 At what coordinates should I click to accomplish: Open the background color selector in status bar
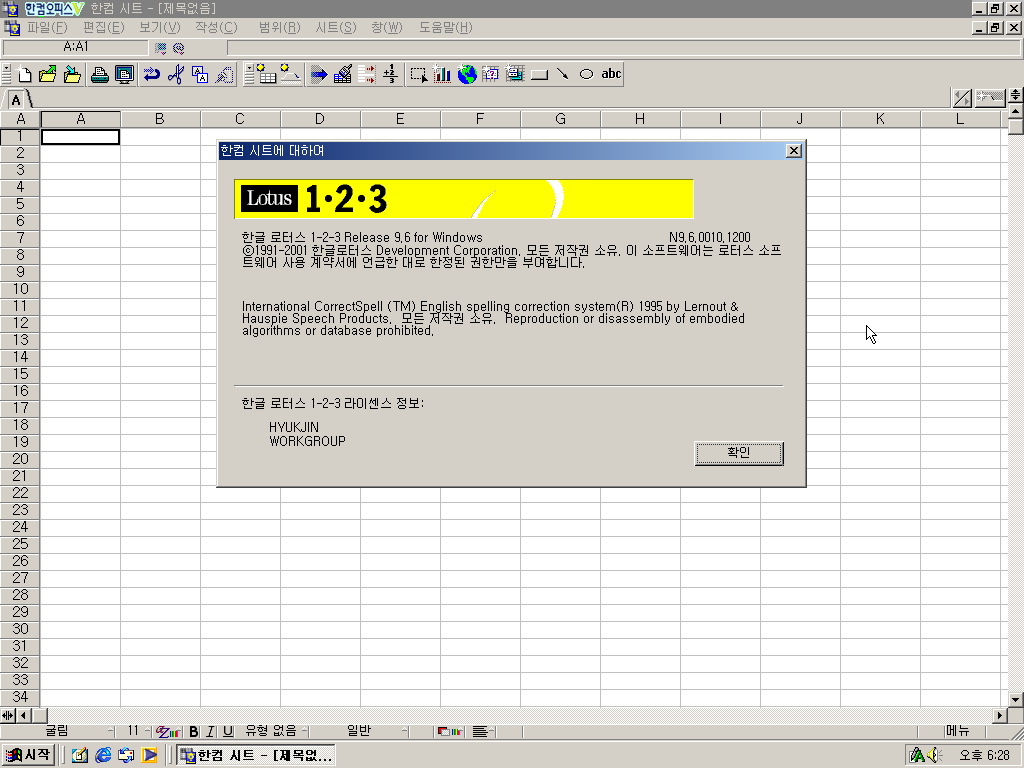point(450,731)
